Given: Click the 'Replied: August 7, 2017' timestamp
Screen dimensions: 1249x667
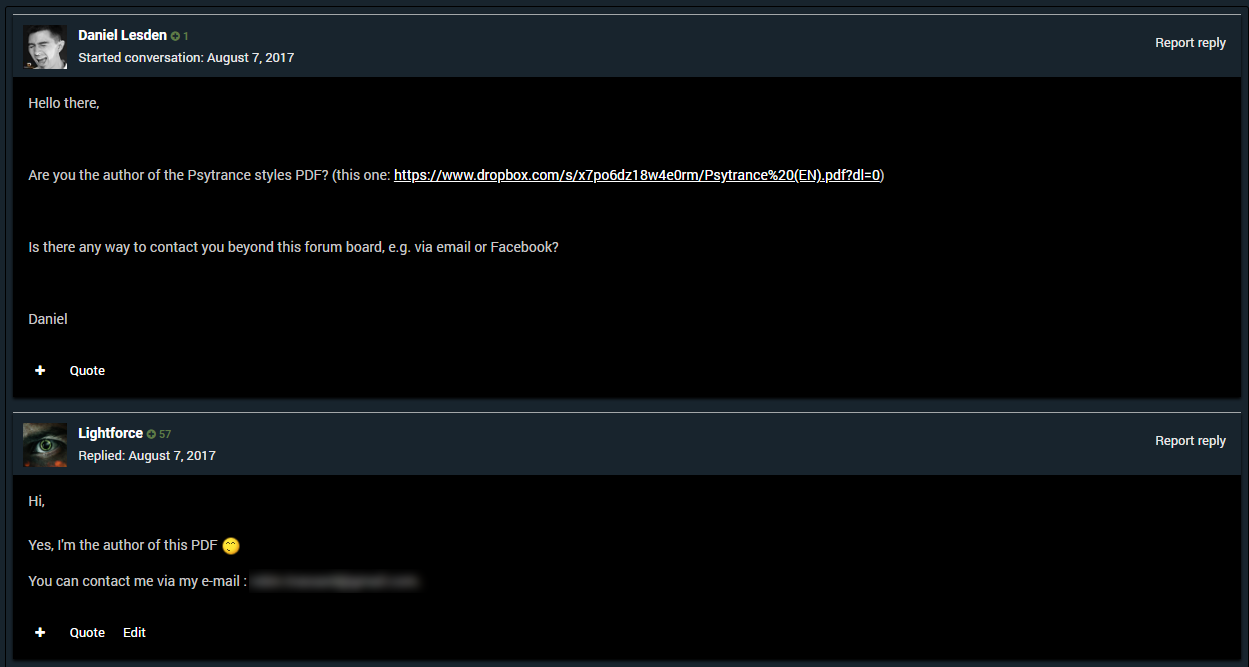Looking at the screenshot, I should pyautogui.click(x=147, y=456).
